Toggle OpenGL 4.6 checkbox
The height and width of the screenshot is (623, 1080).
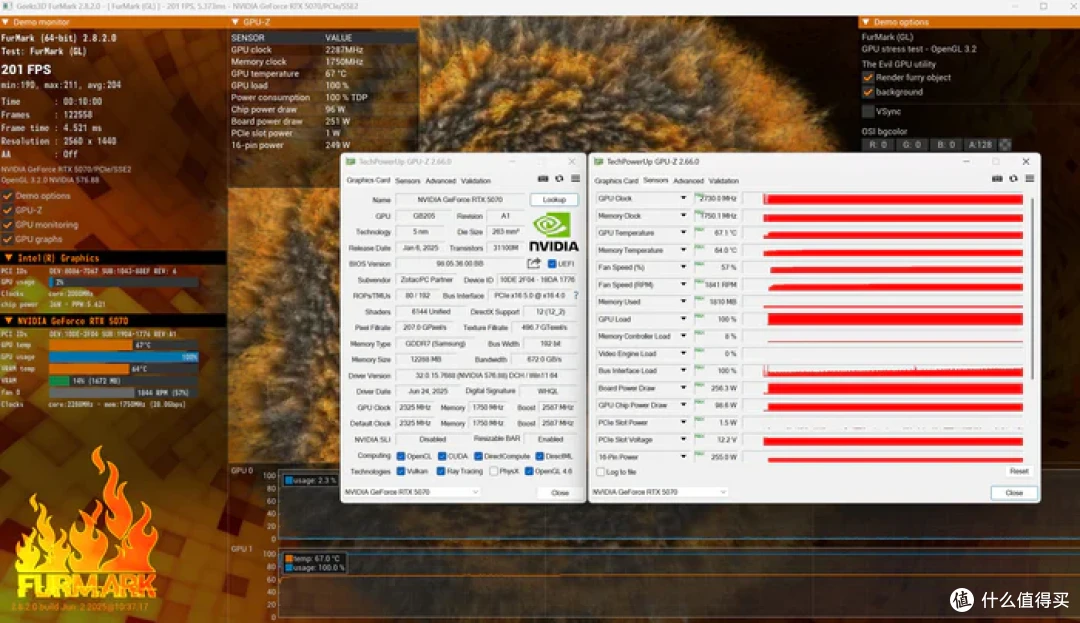529,472
